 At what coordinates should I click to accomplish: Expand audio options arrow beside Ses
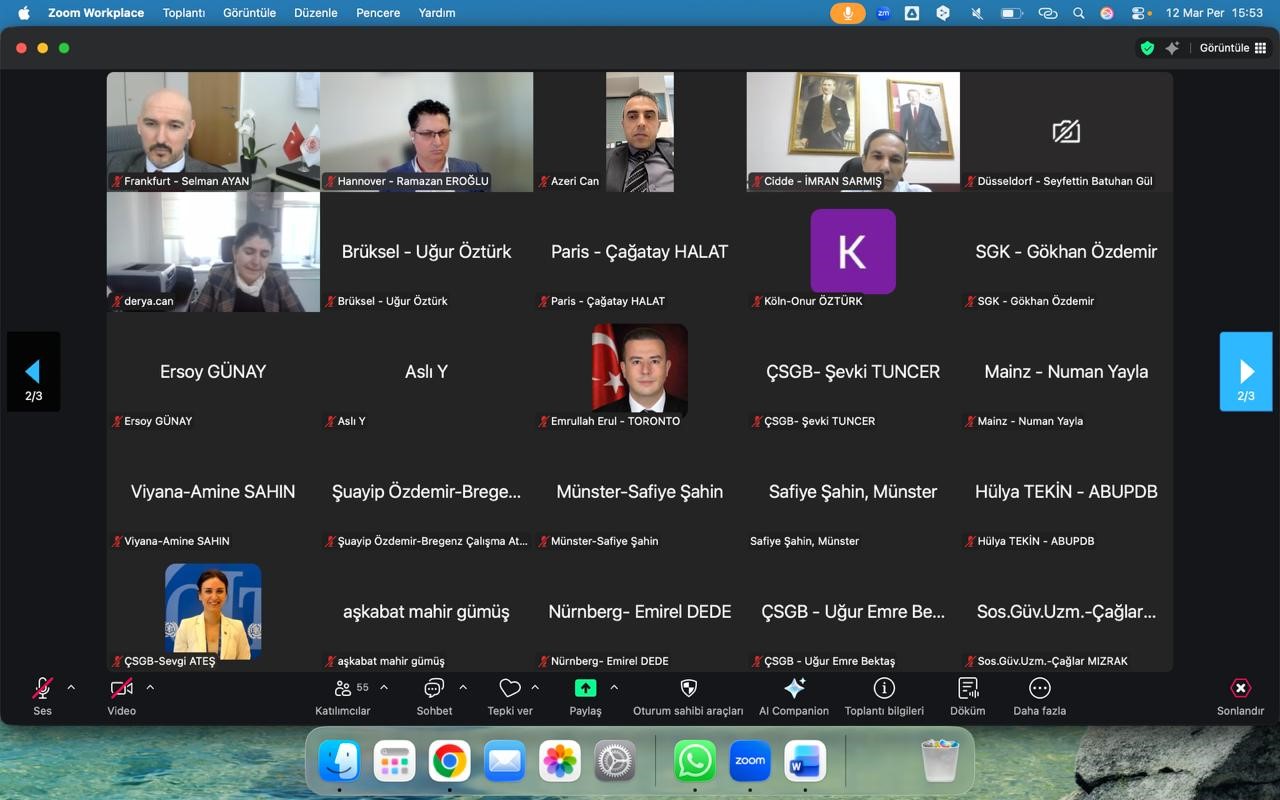[71, 688]
